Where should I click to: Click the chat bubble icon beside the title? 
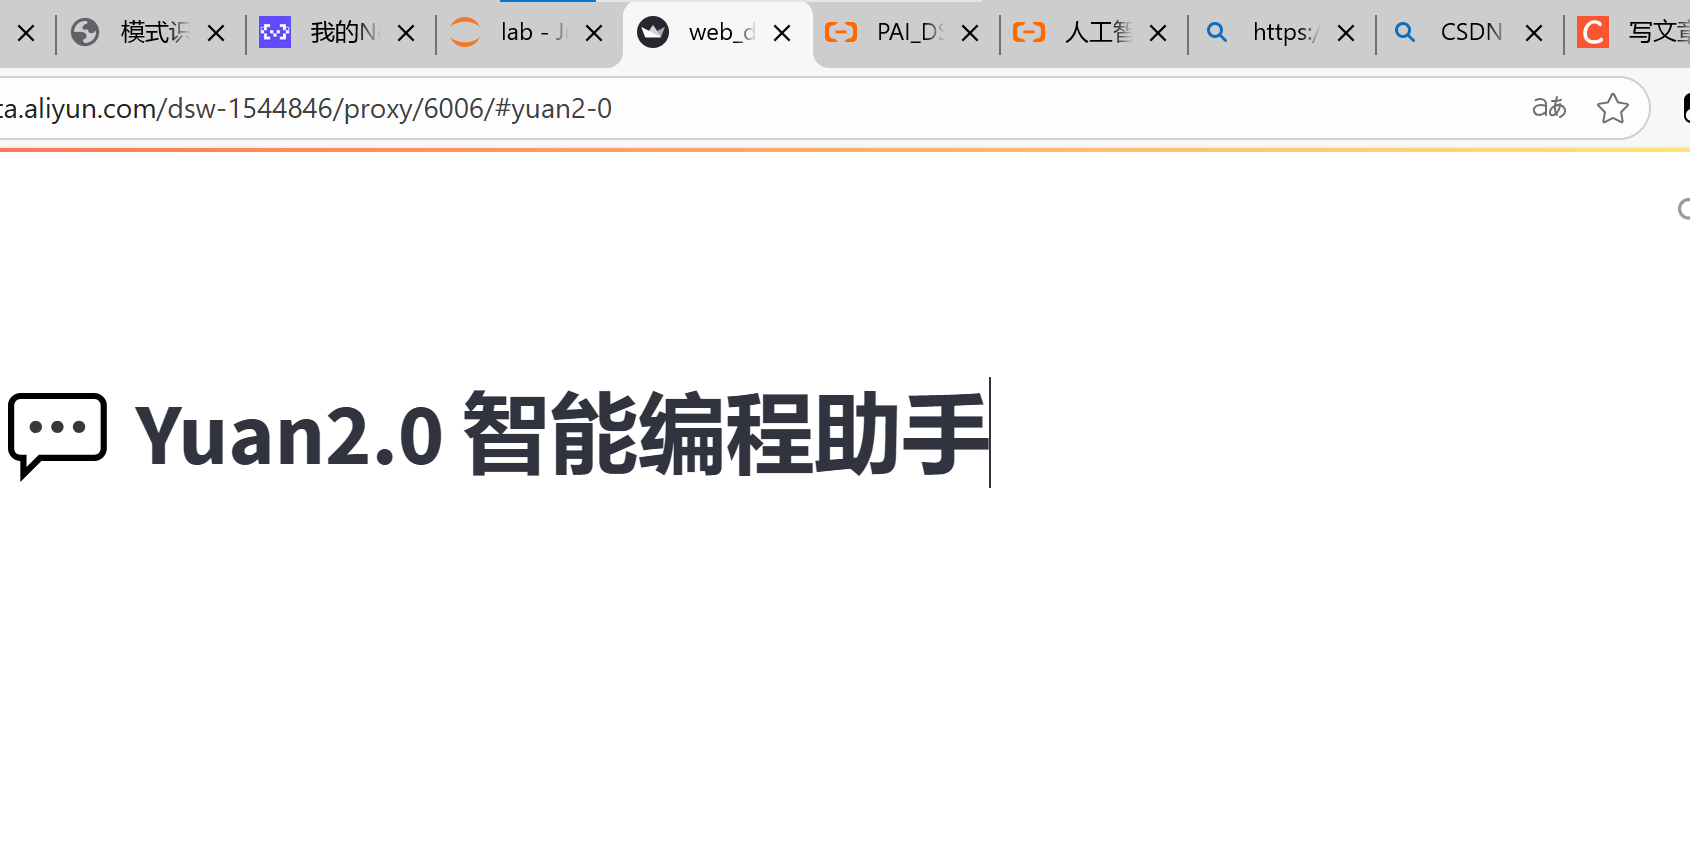(57, 436)
